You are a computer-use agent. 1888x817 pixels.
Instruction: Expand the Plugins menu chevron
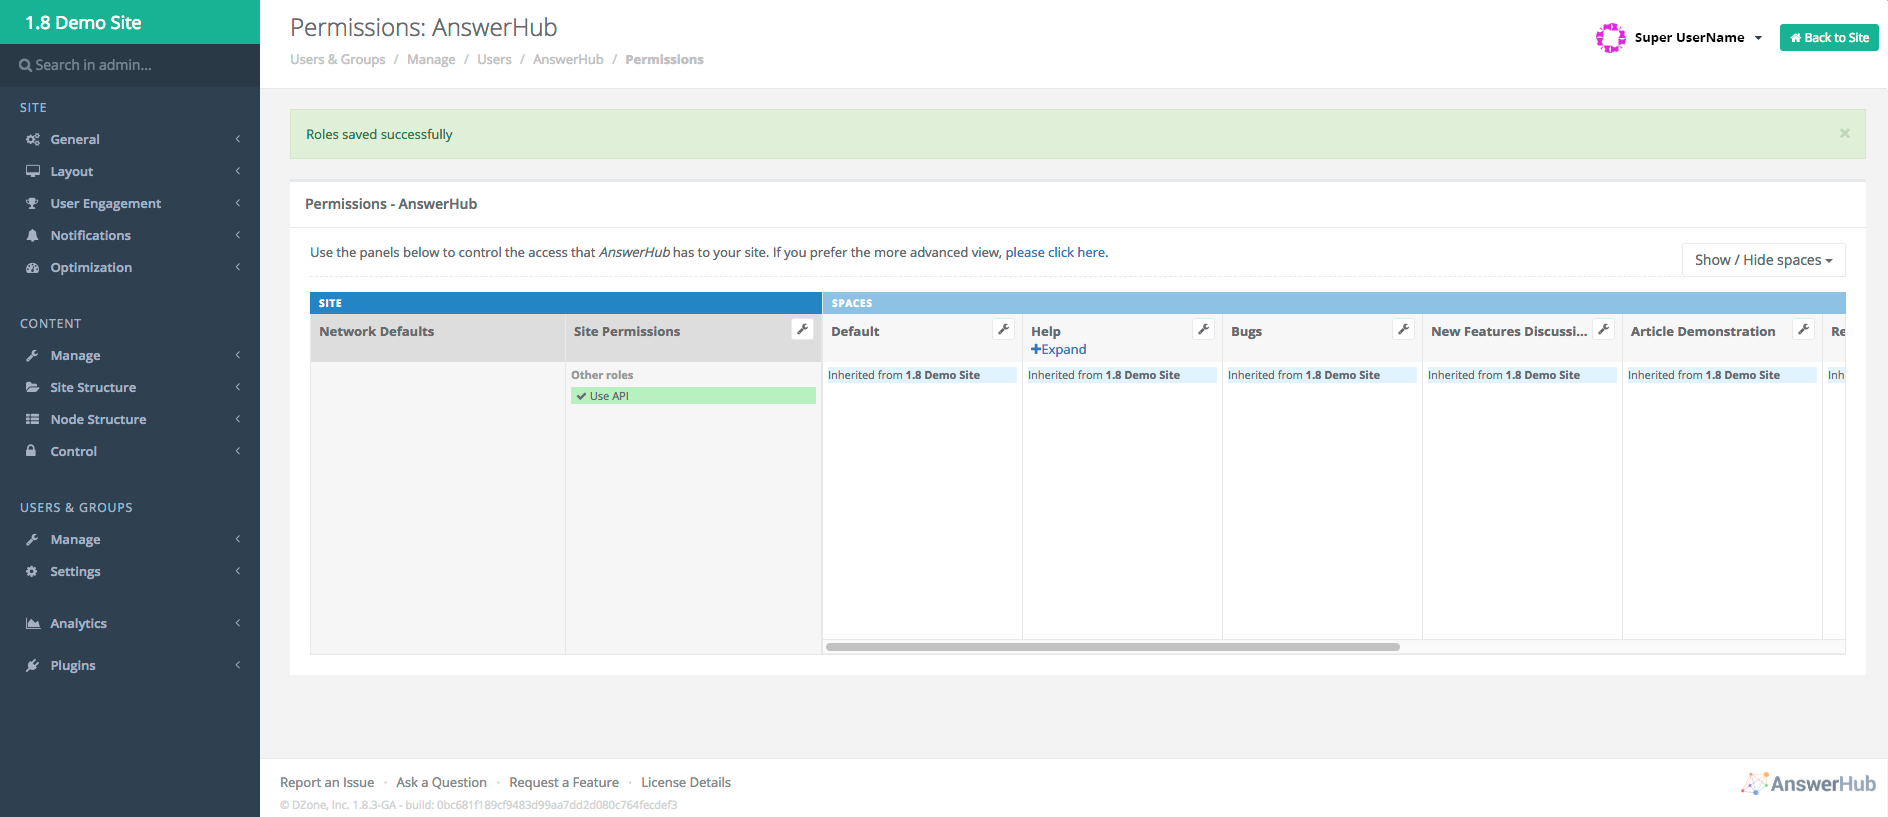point(238,666)
